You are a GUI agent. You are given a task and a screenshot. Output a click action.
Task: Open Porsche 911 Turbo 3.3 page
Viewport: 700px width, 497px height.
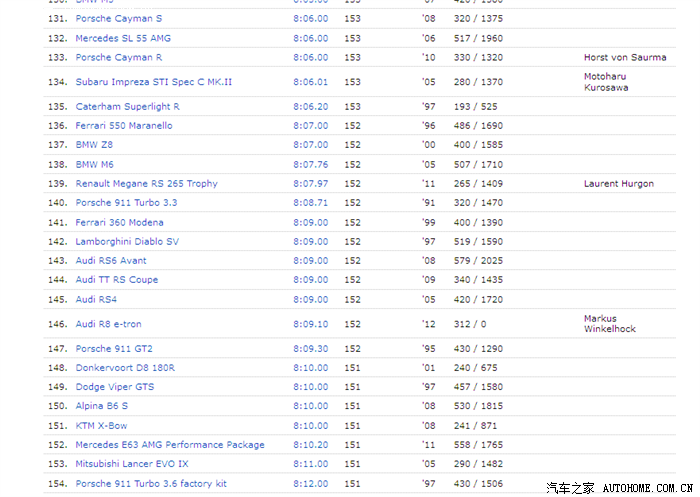(126, 203)
